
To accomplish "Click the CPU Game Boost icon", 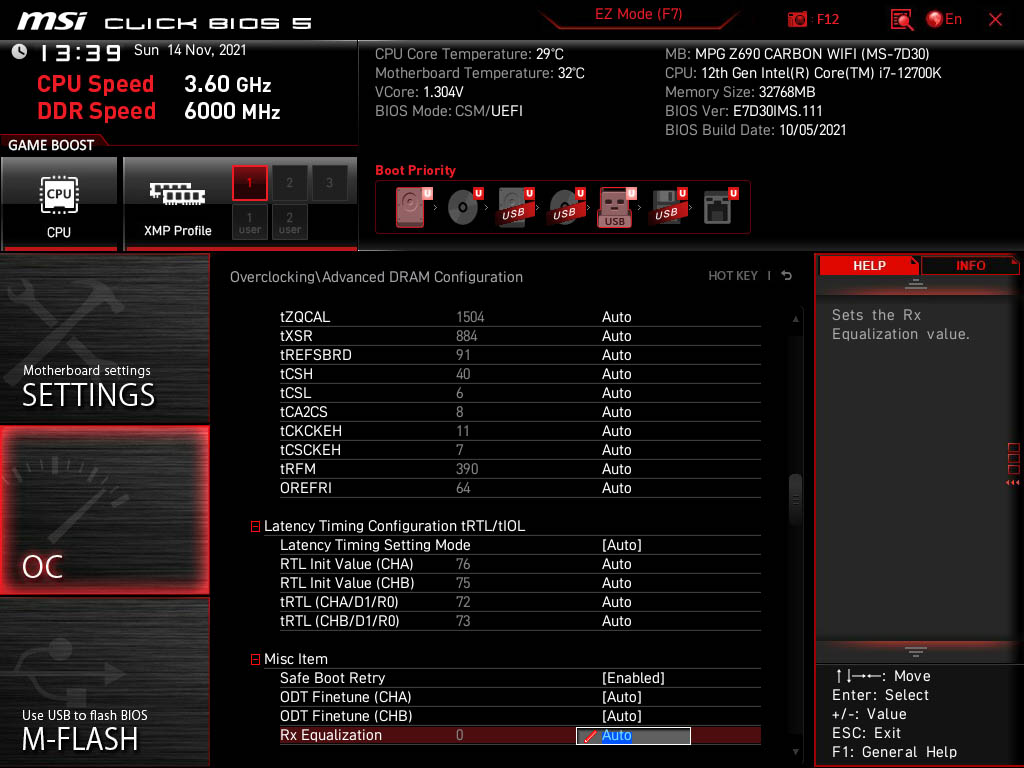I will [59, 203].
